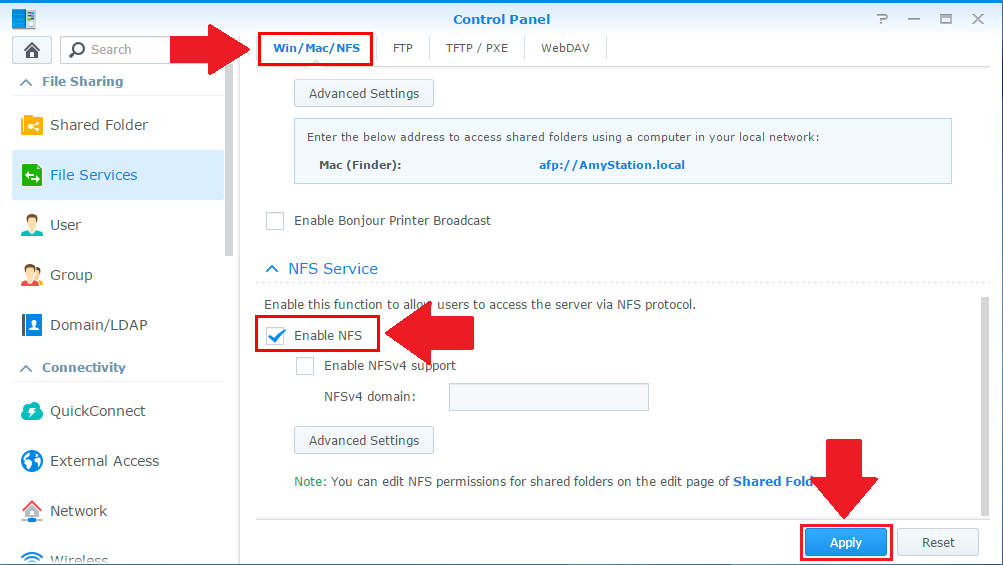
Task: Open the User section icon
Action: click(x=31, y=225)
